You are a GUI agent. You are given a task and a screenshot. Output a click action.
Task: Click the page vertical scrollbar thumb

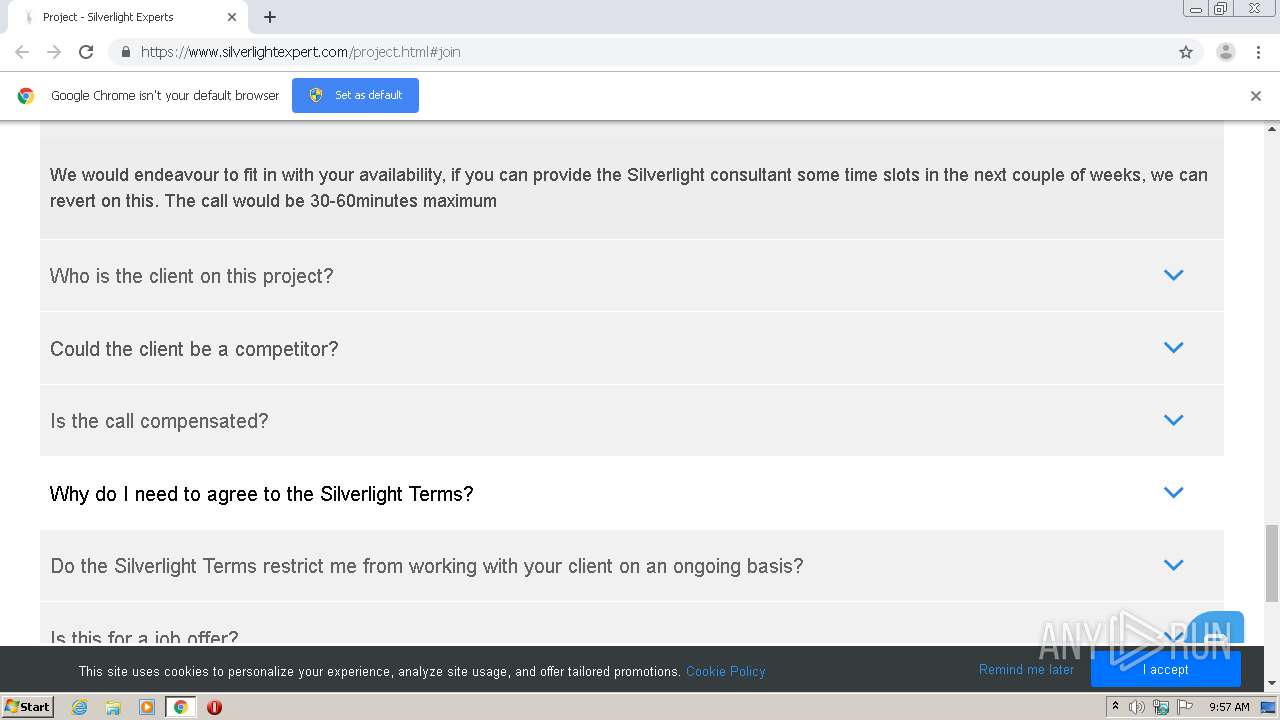[1272, 562]
